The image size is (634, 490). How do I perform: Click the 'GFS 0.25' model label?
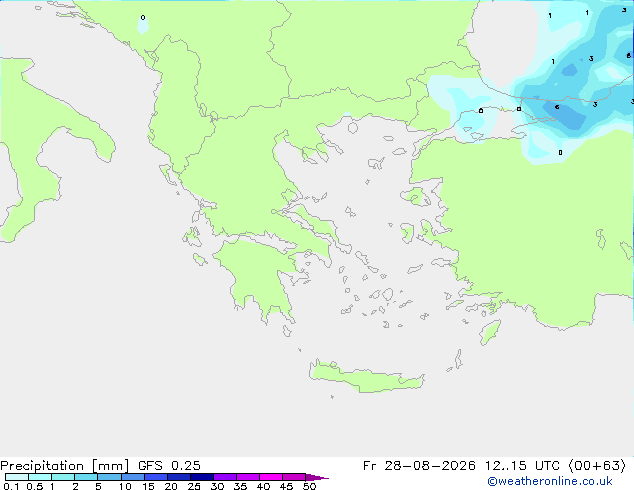click(x=169, y=466)
